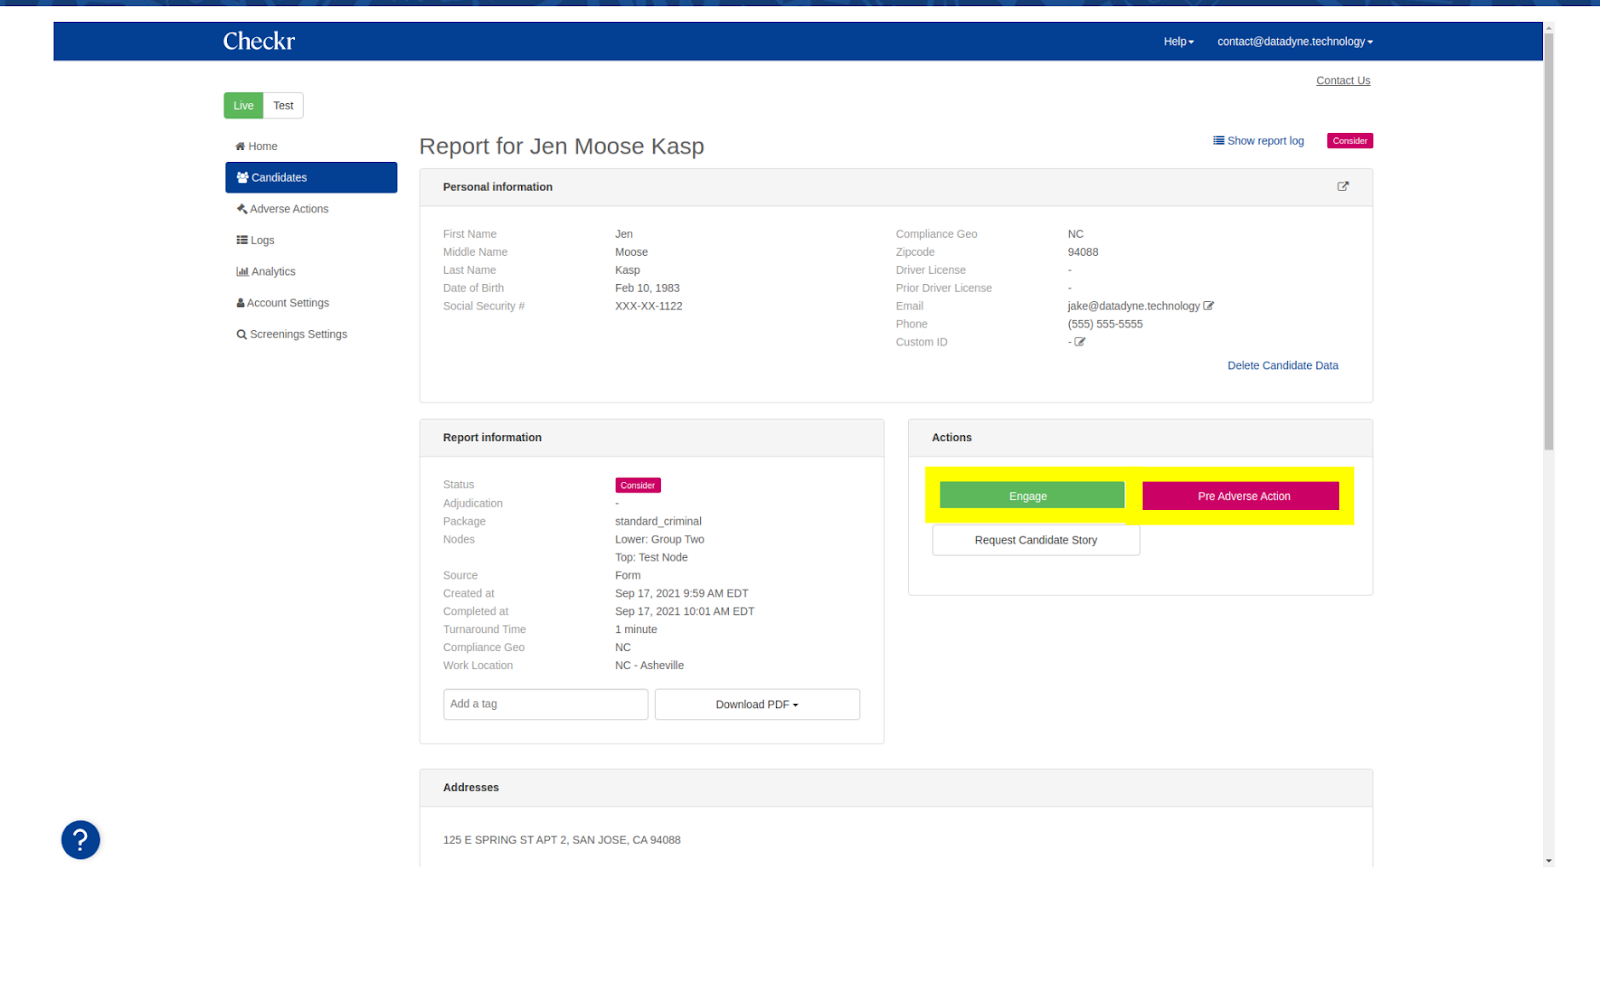The height and width of the screenshot is (983, 1600).
Task: Click the Pre Adverse Action button
Action: point(1240,496)
